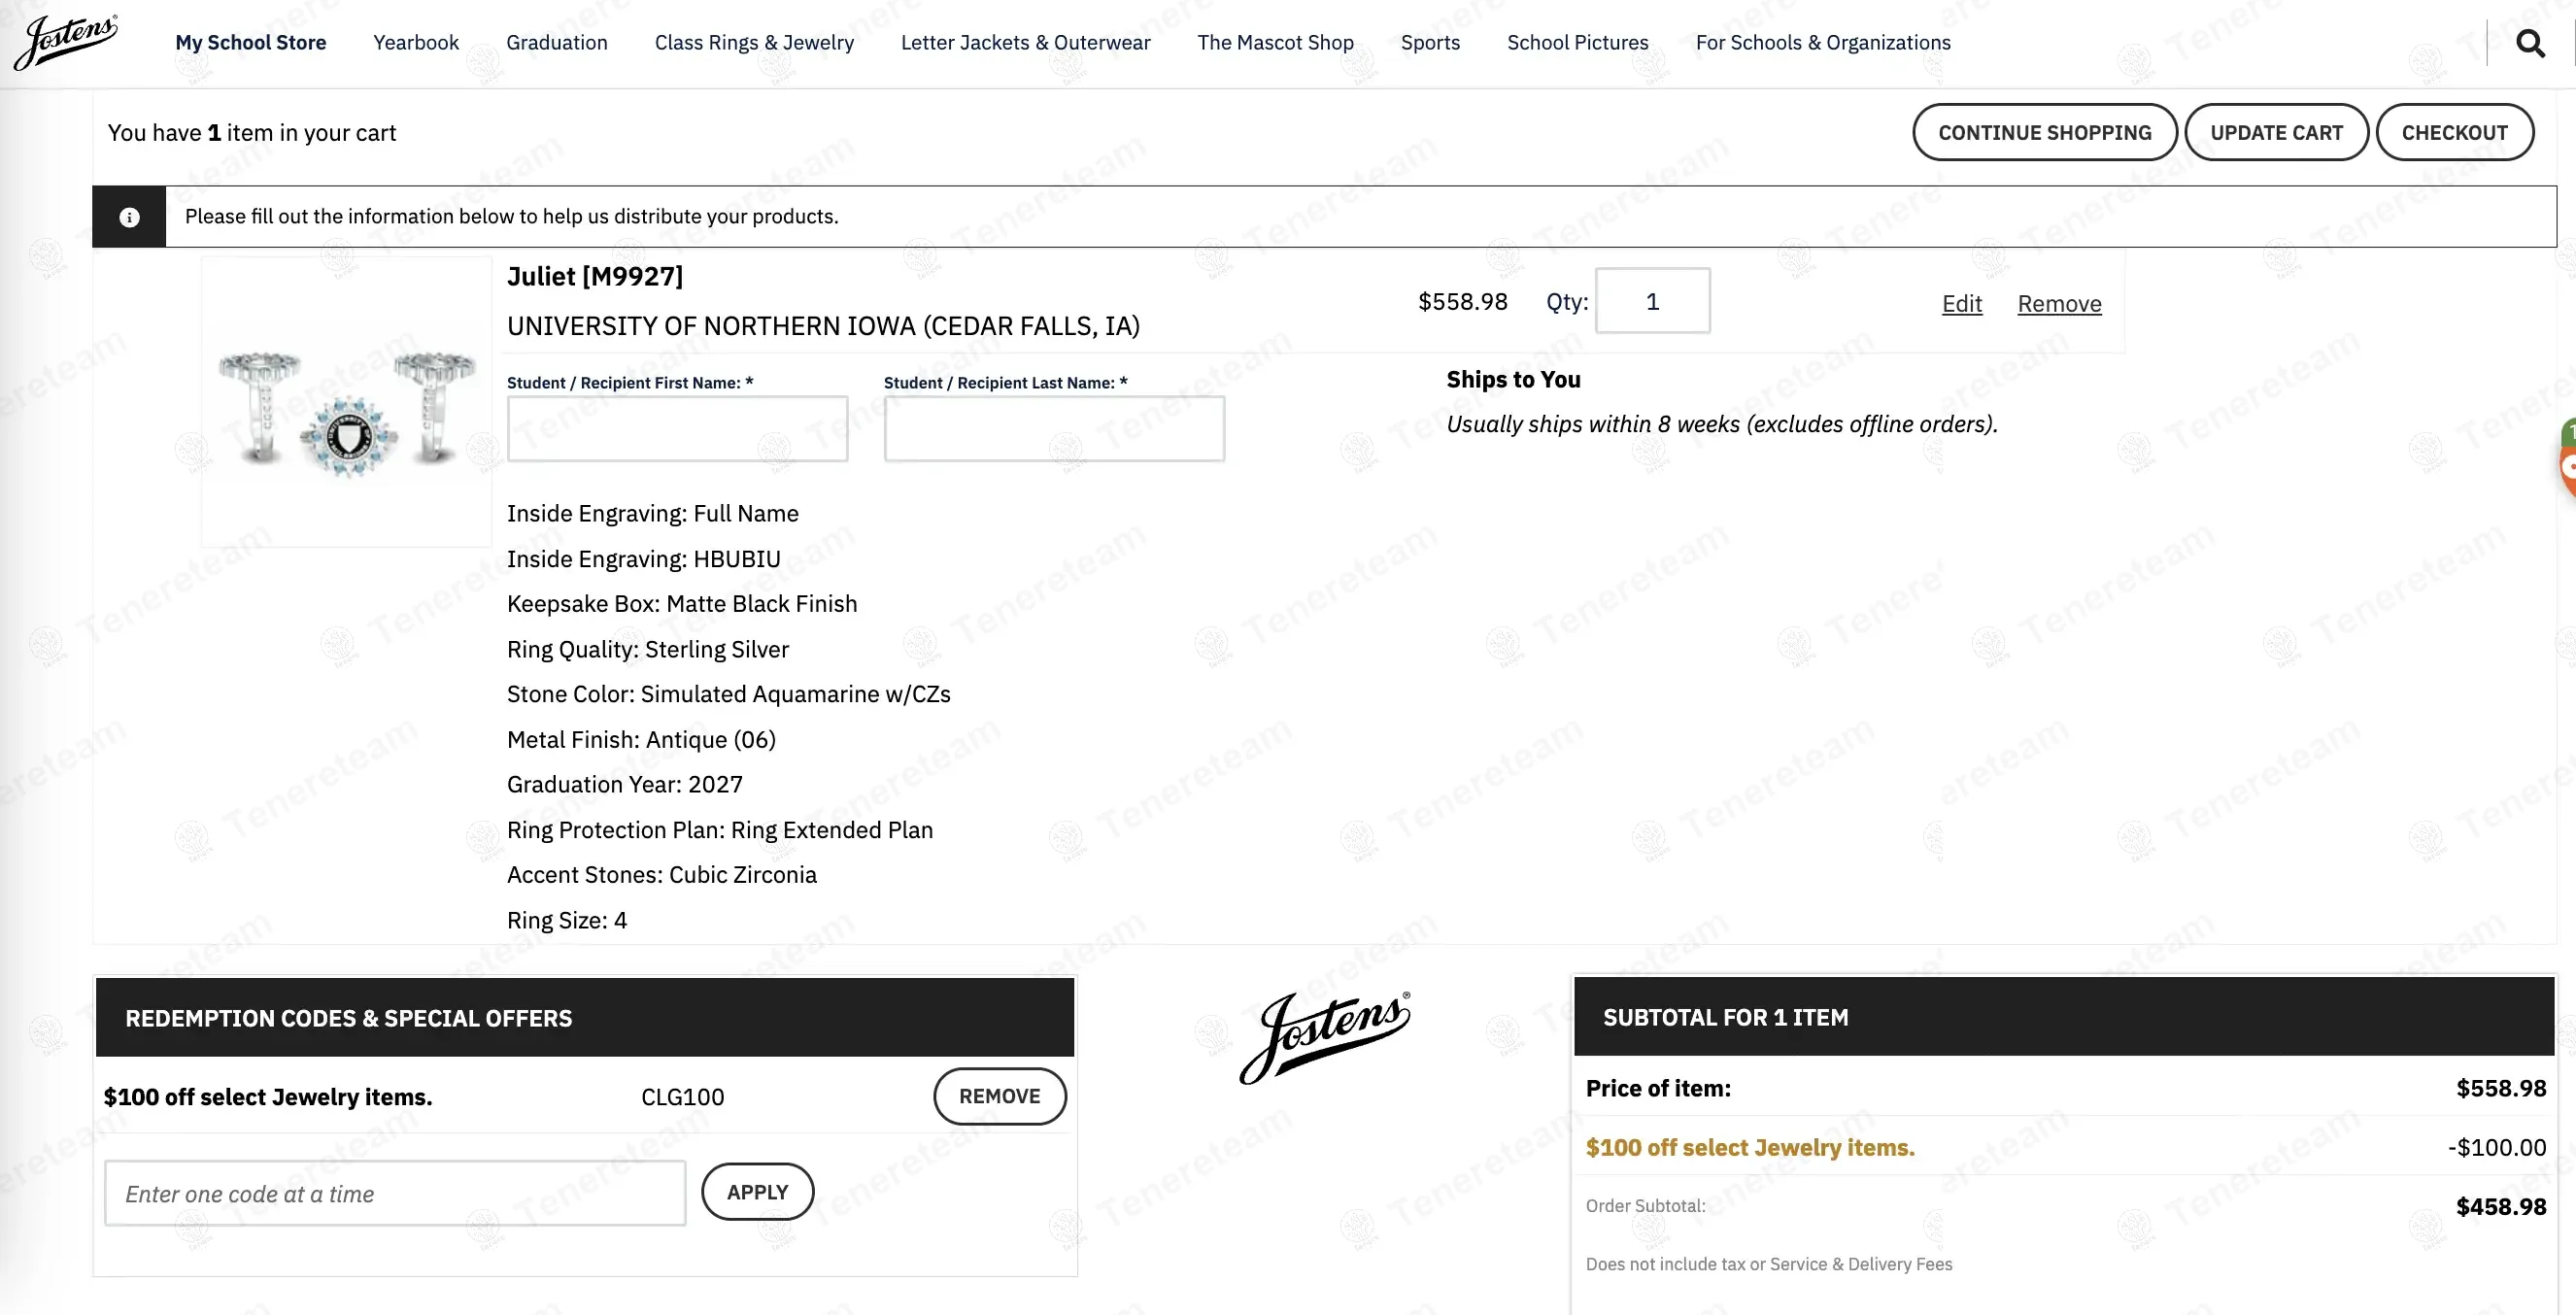Click the Recipient Last Name field
The image size is (2576, 1315).
coord(1054,429)
